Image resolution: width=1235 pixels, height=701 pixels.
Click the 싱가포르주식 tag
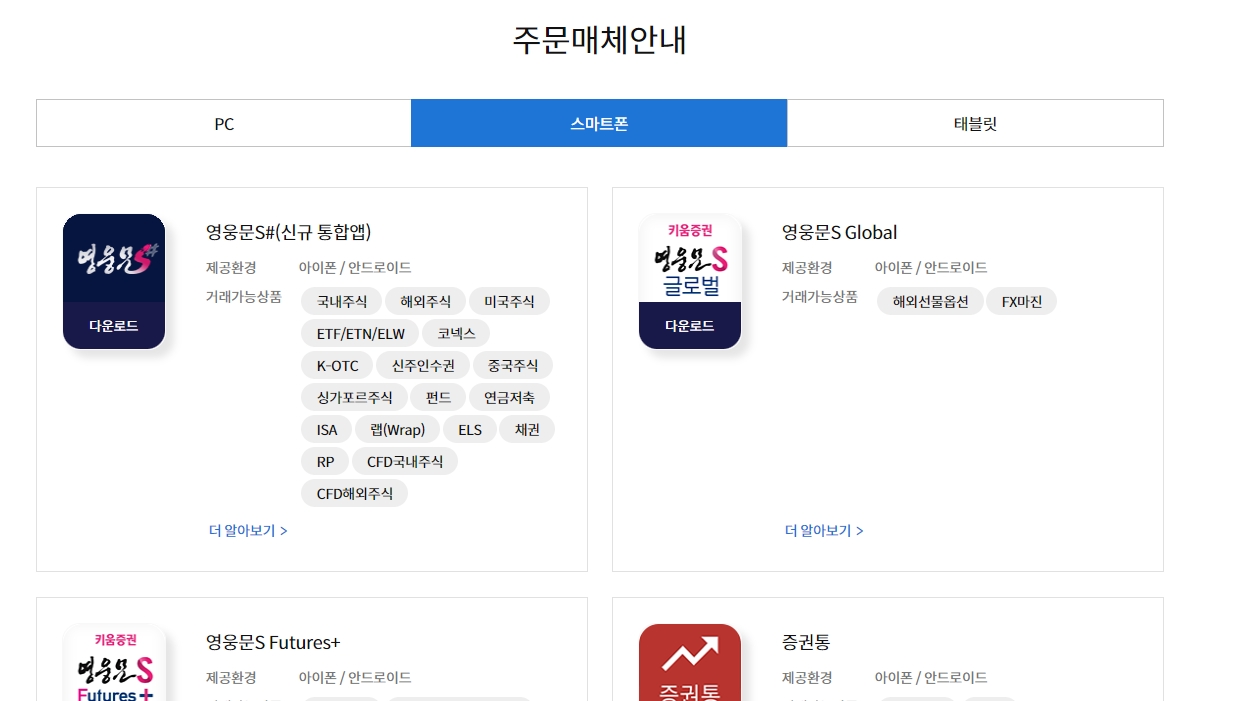(x=355, y=397)
